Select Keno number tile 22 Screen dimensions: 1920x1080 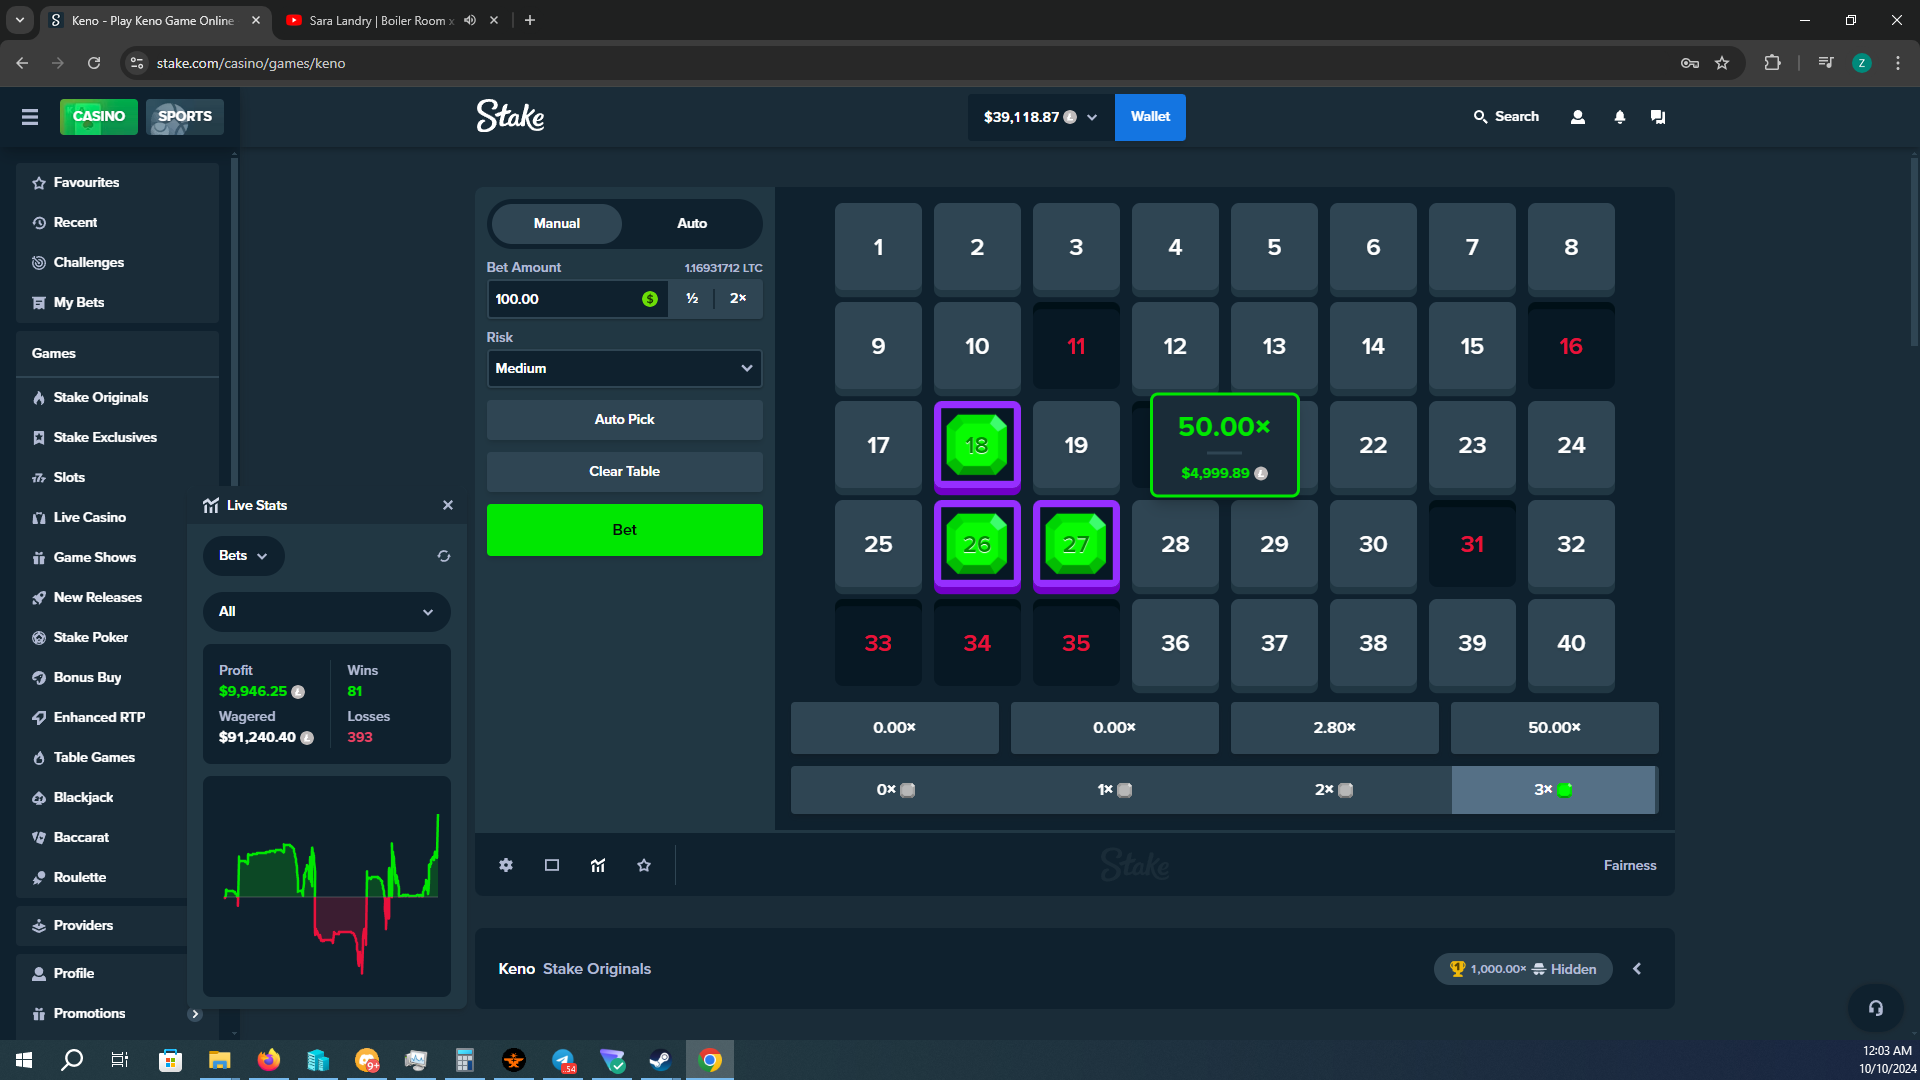point(1373,445)
